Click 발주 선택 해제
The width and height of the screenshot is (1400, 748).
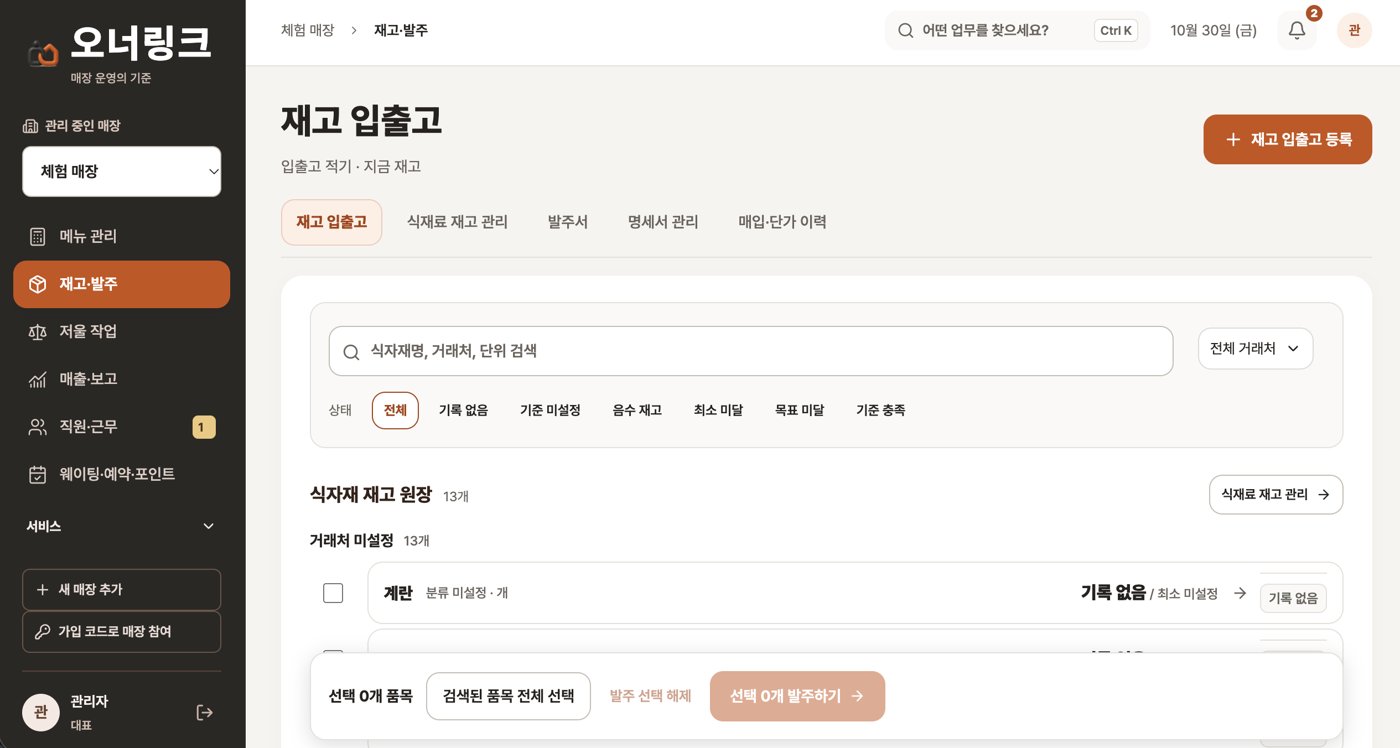click(650, 696)
